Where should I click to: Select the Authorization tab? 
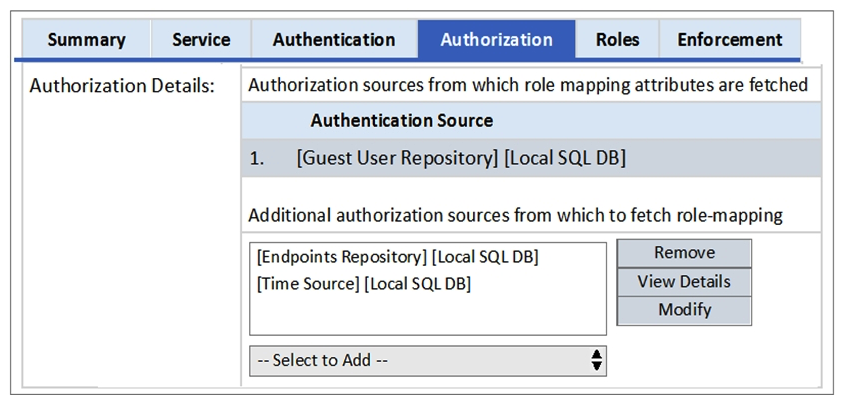497,39
